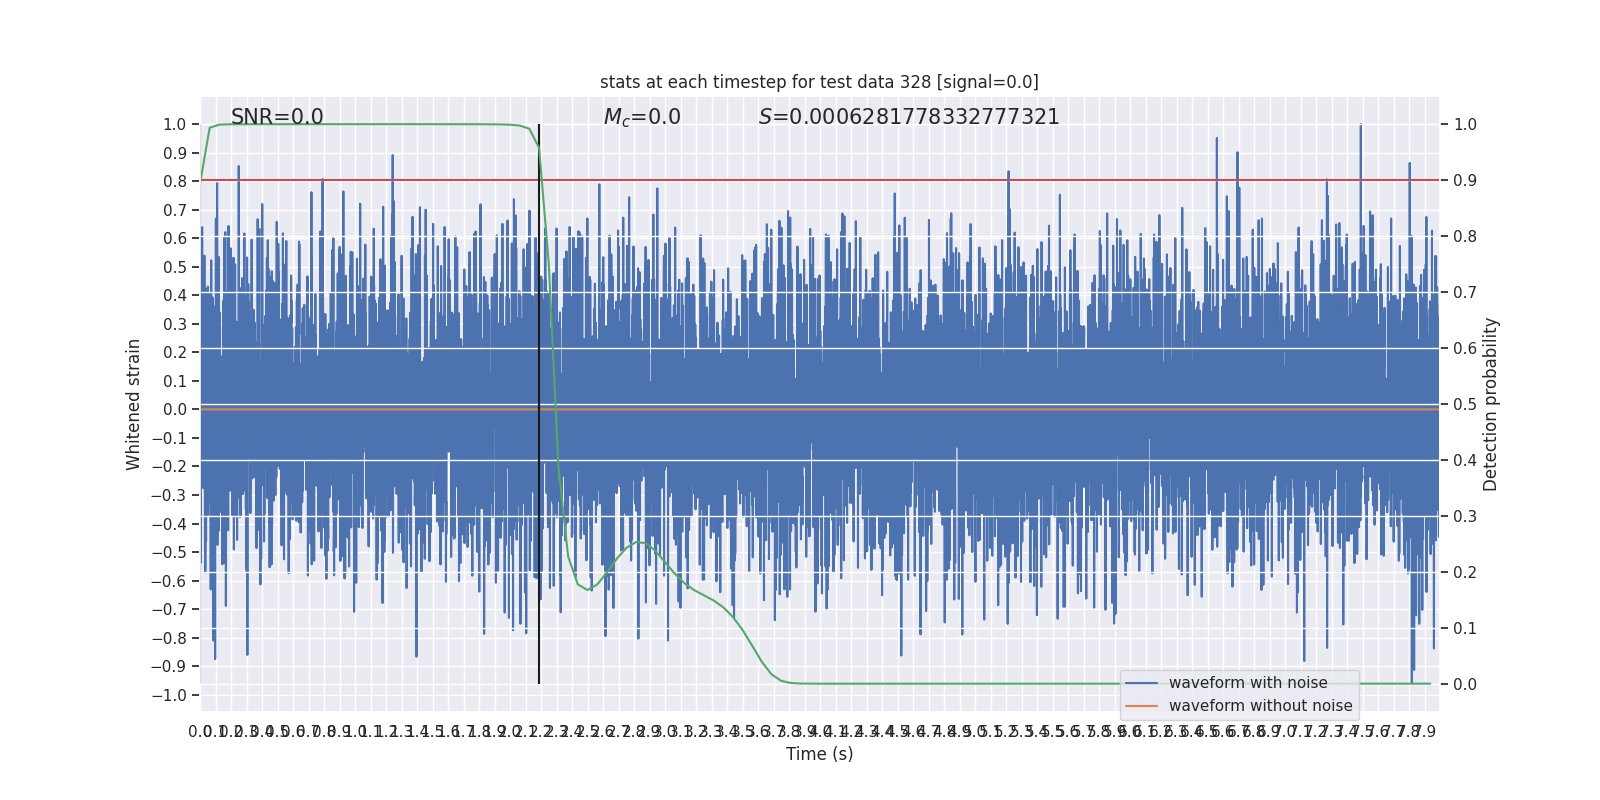Click the −0.3 tick on the Whitened strain axis
Screen dimensions: 1600x800
[x=169, y=496]
